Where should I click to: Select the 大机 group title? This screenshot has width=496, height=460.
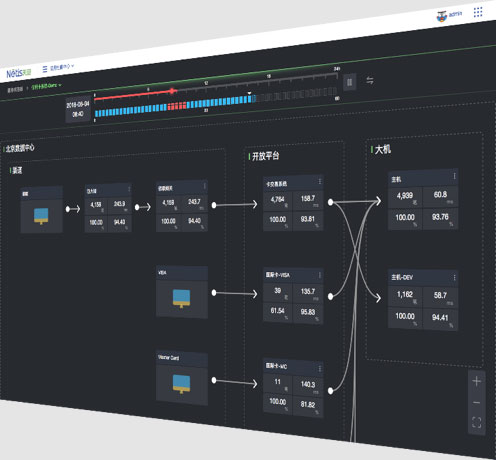click(383, 149)
